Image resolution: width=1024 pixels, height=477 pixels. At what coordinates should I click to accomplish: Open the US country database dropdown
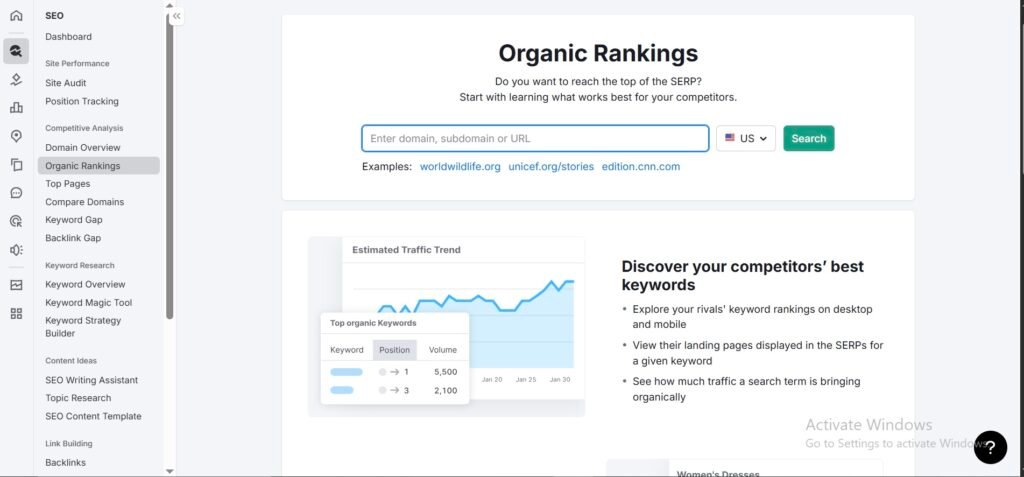tap(746, 139)
